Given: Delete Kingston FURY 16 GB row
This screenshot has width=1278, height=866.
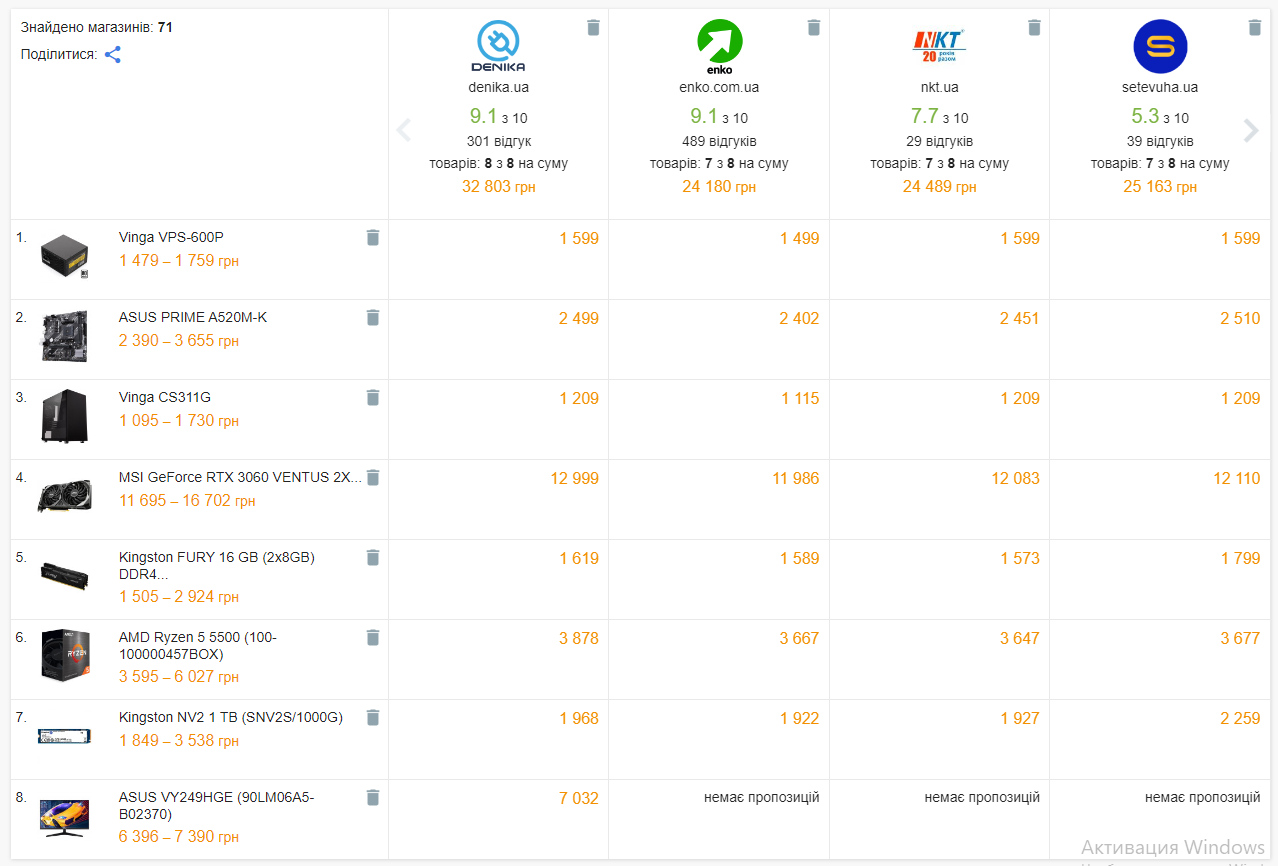Looking at the screenshot, I should (373, 557).
